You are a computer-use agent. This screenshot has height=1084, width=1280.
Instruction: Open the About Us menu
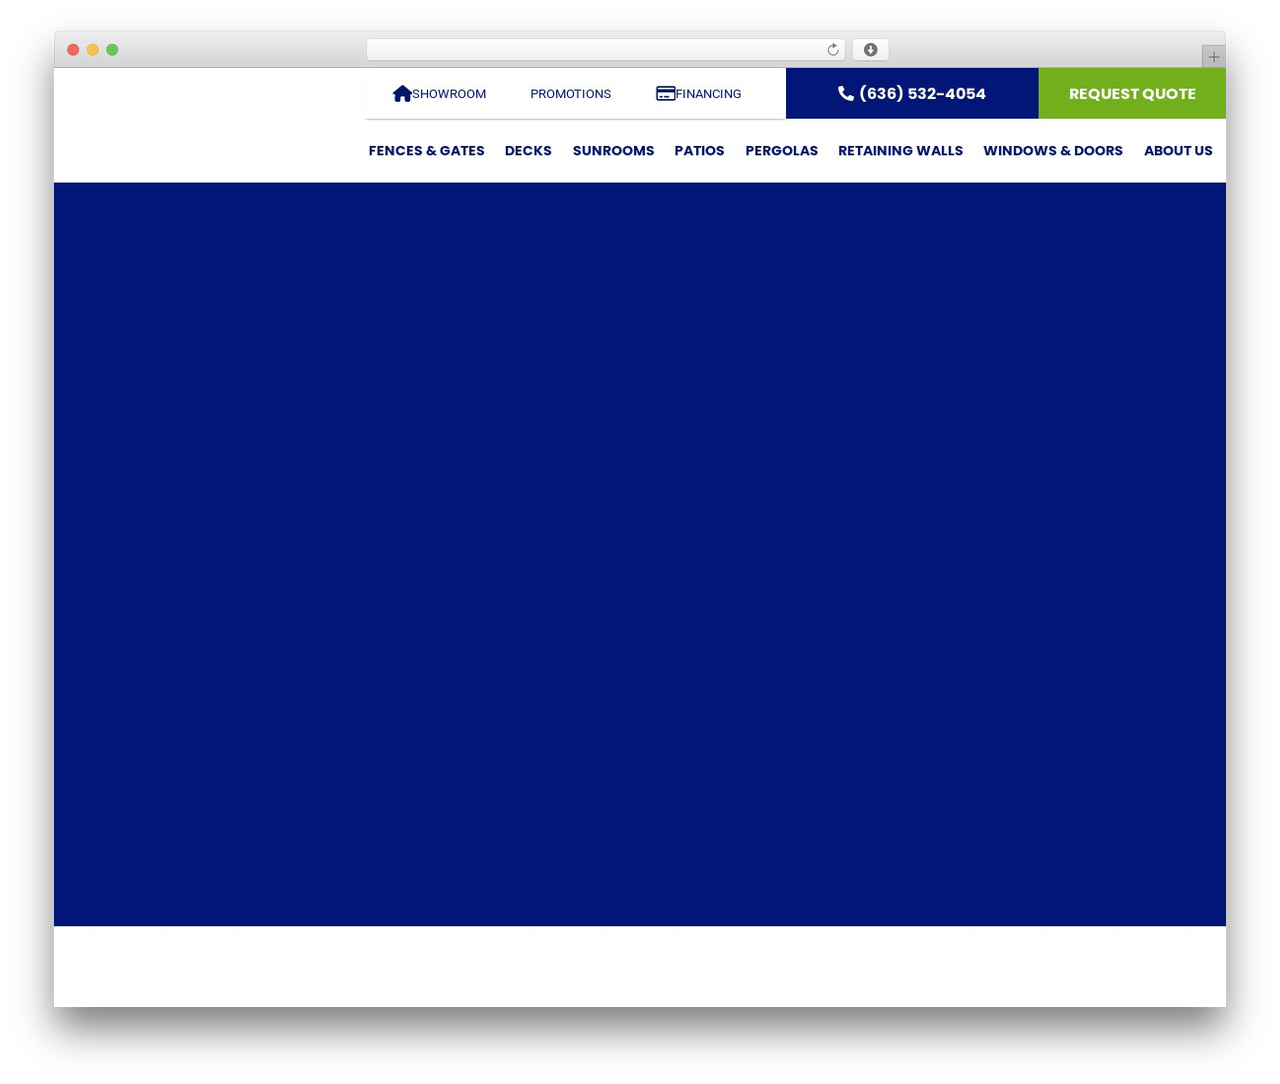pos(1178,151)
